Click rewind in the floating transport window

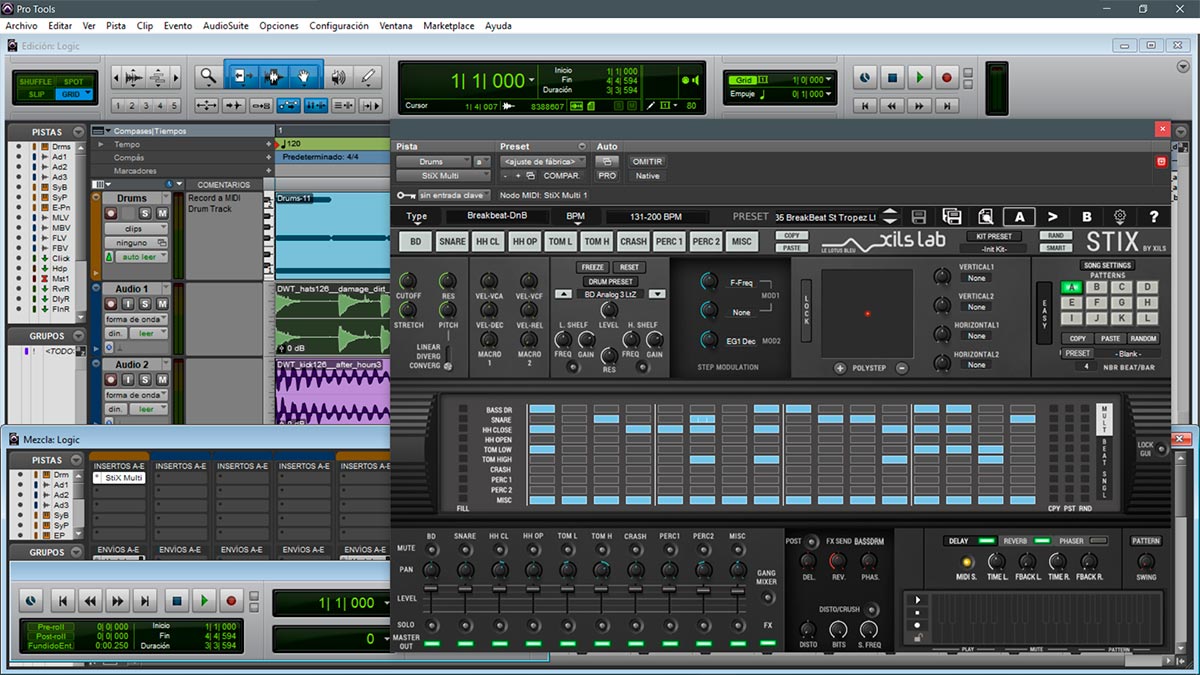coord(90,601)
